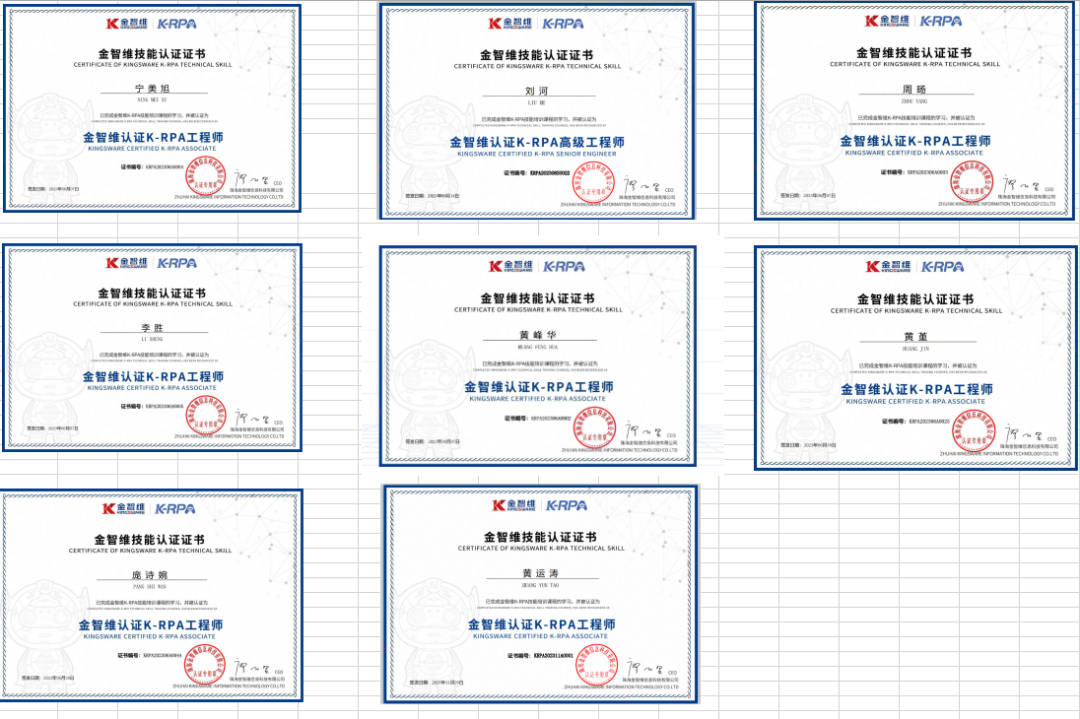Viewport: 1080px width, 719px height.
Task: Click the Kingsware logo on 黄峰华's certificate
Action: click(510, 267)
